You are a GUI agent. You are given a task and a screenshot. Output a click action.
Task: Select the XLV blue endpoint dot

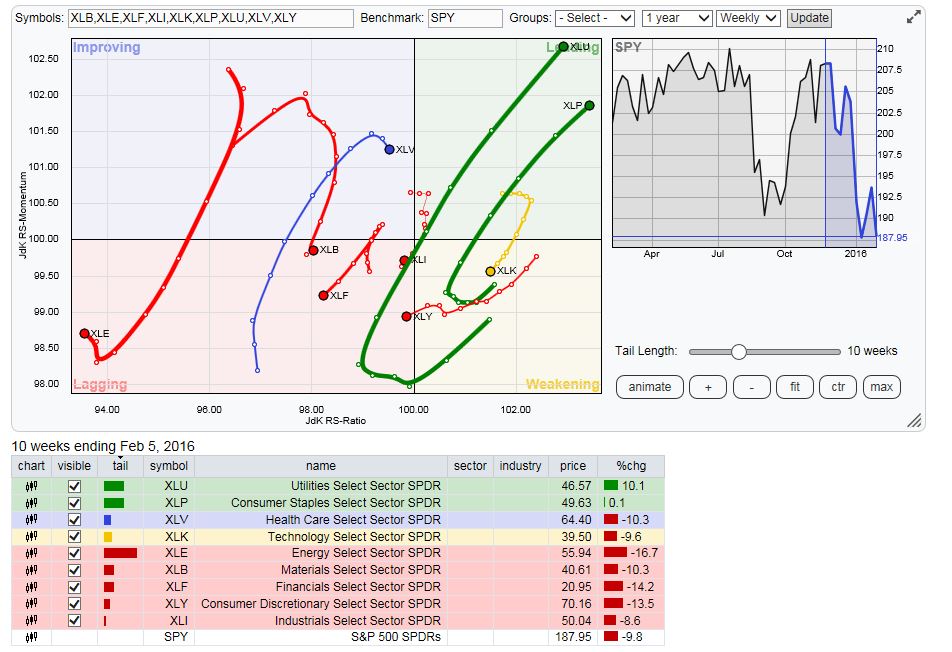389,149
